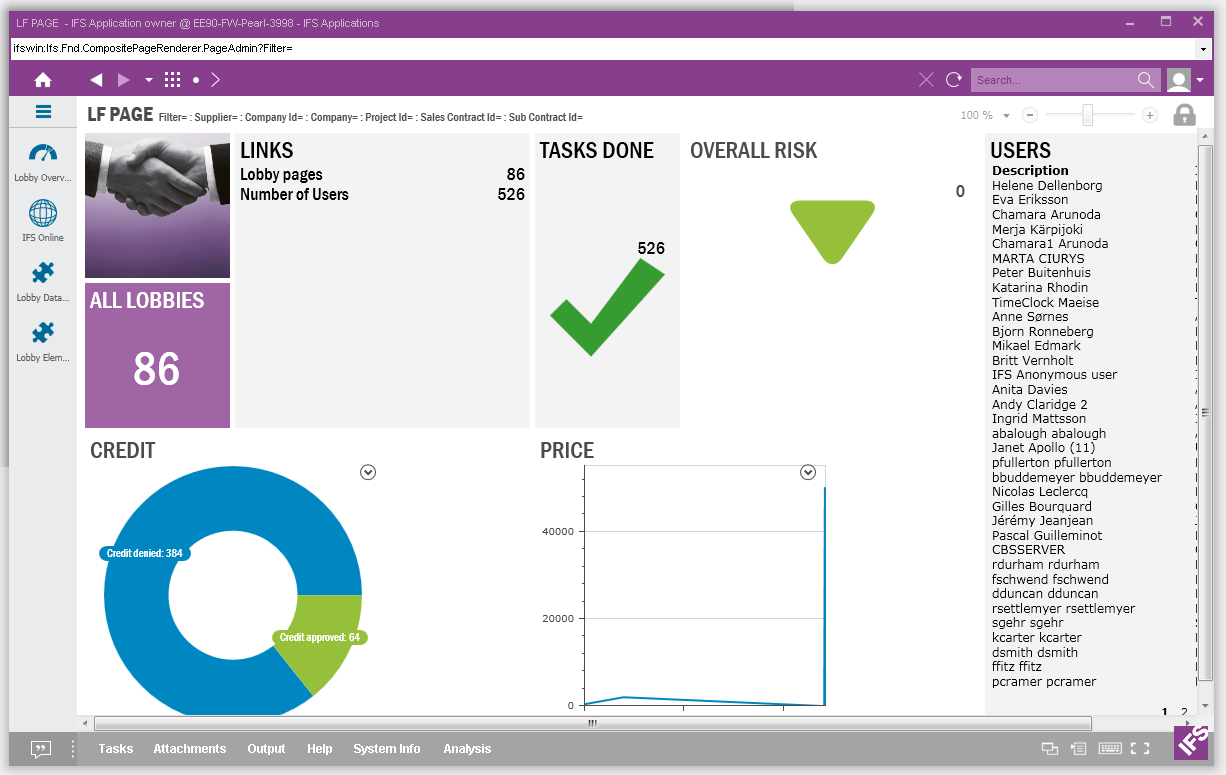The height and width of the screenshot is (775, 1226).
Task: Click the Home icon in the toolbar
Action: pyautogui.click(x=43, y=80)
